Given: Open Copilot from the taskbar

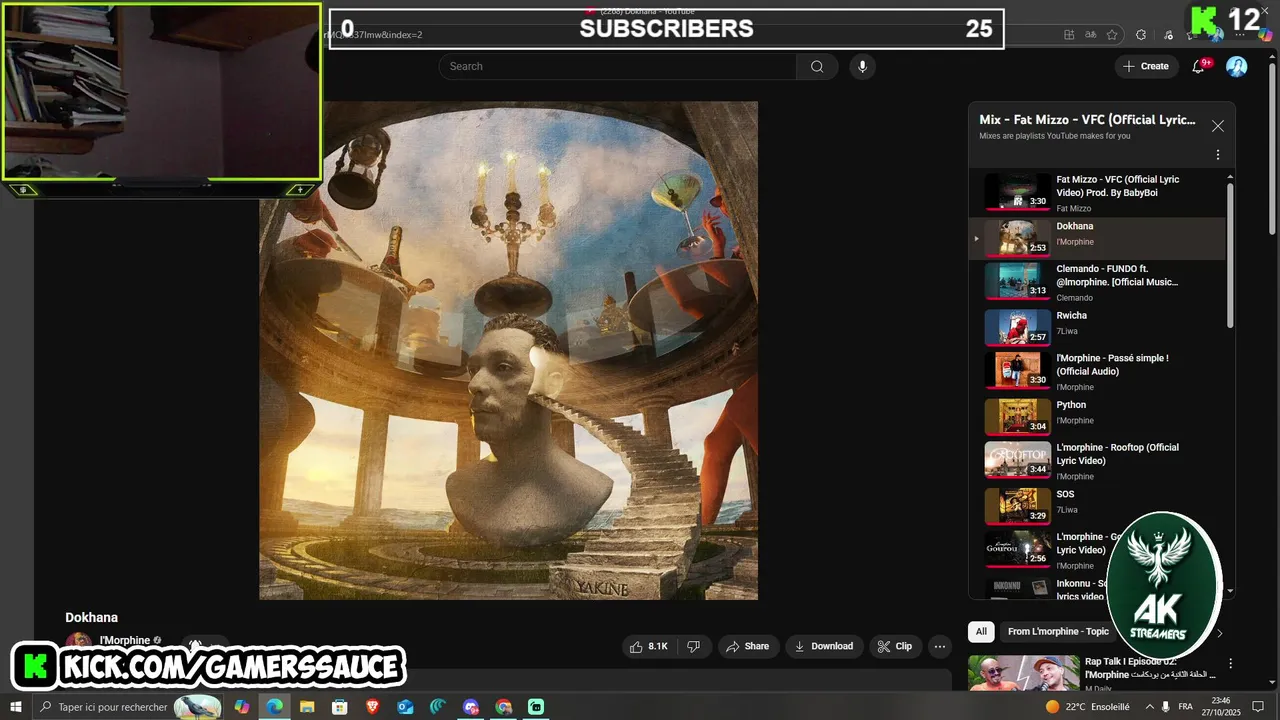Looking at the screenshot, I should point(241,707).
